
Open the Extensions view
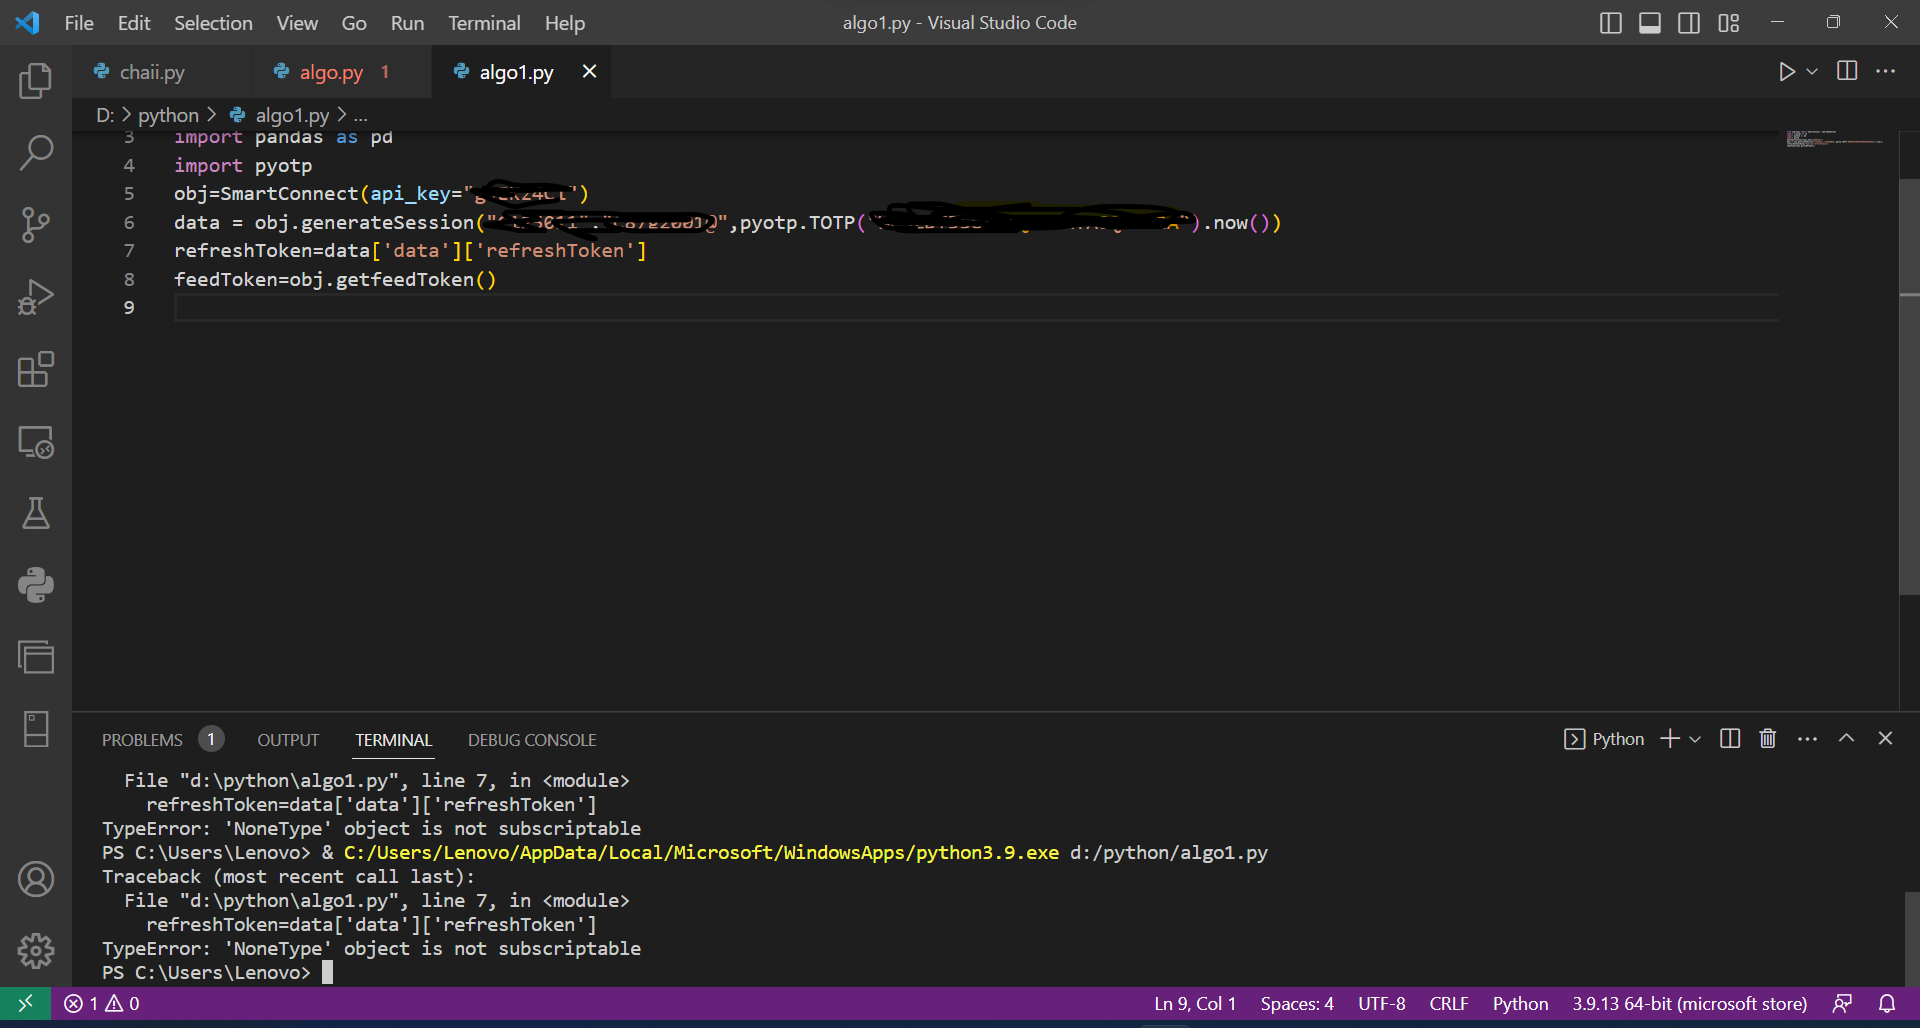[36, 369]
